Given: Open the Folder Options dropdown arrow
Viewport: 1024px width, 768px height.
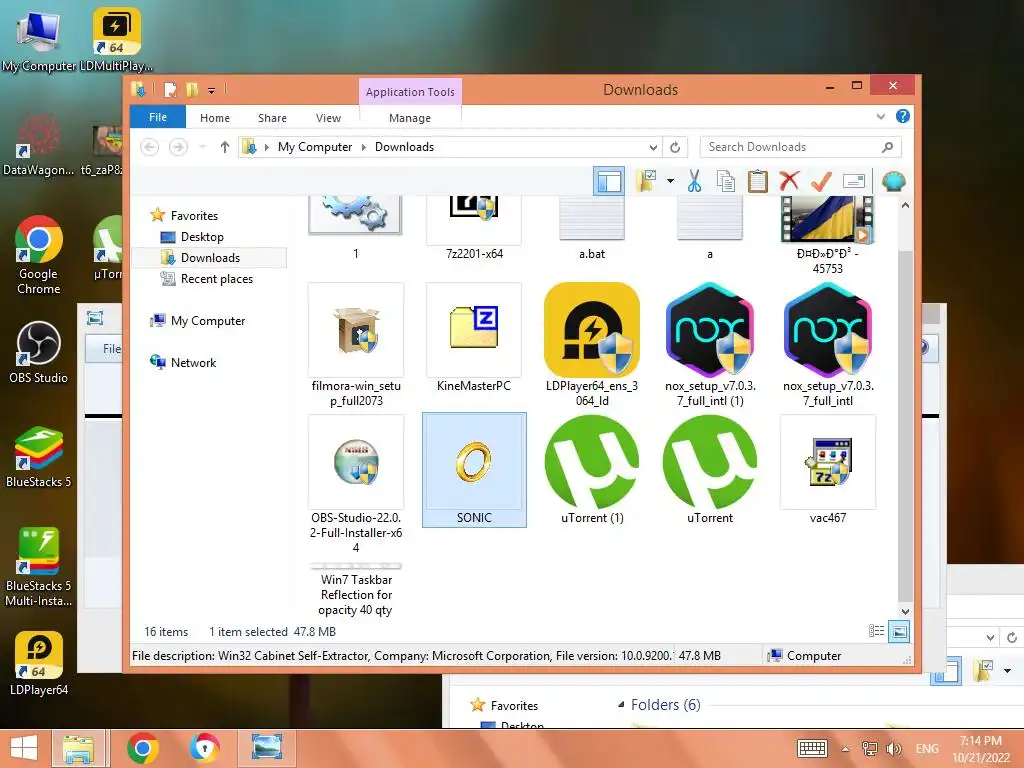Looking at the screenshot, I should tap(671, 181).
